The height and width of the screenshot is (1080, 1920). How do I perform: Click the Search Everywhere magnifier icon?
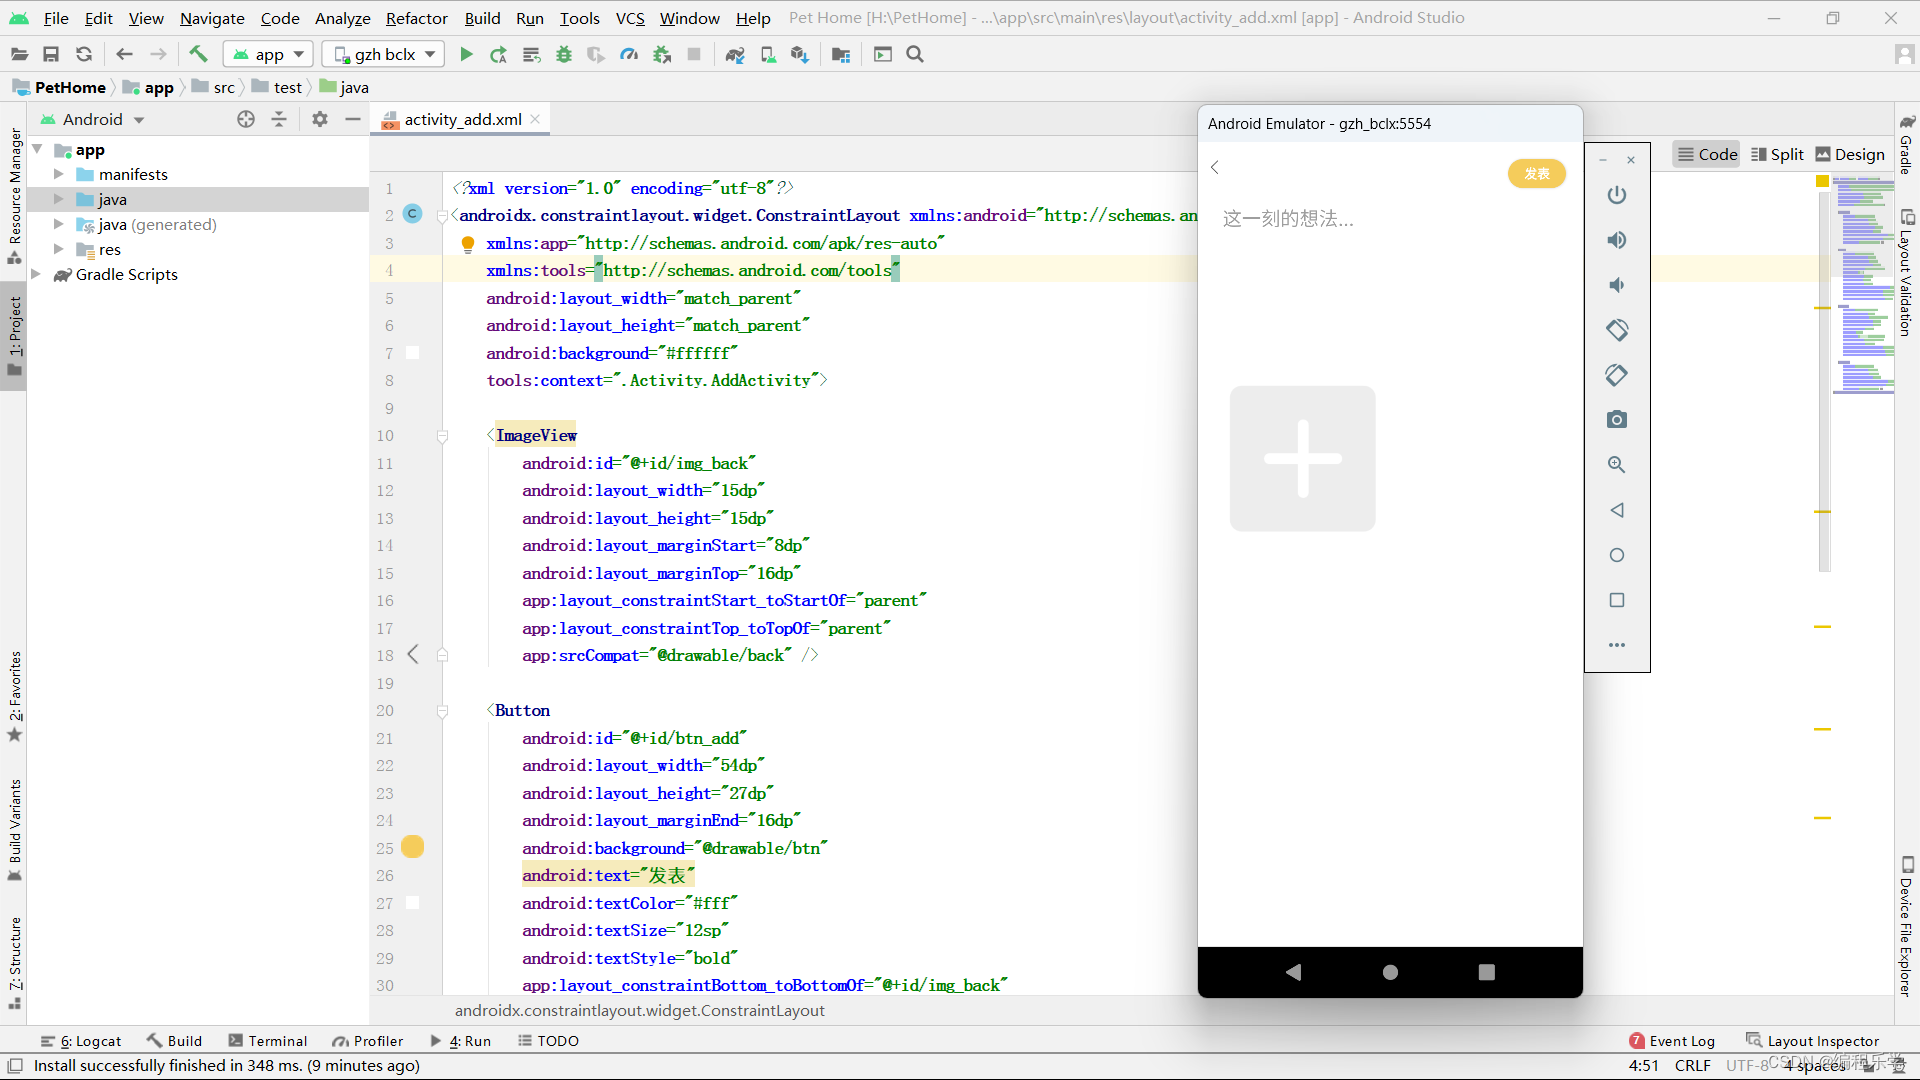click(x=915, y=55)
